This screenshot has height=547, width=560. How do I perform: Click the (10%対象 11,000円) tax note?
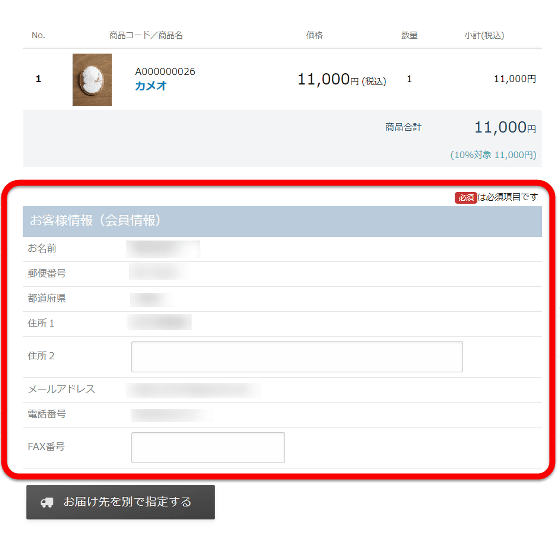[x=493, y=155]
